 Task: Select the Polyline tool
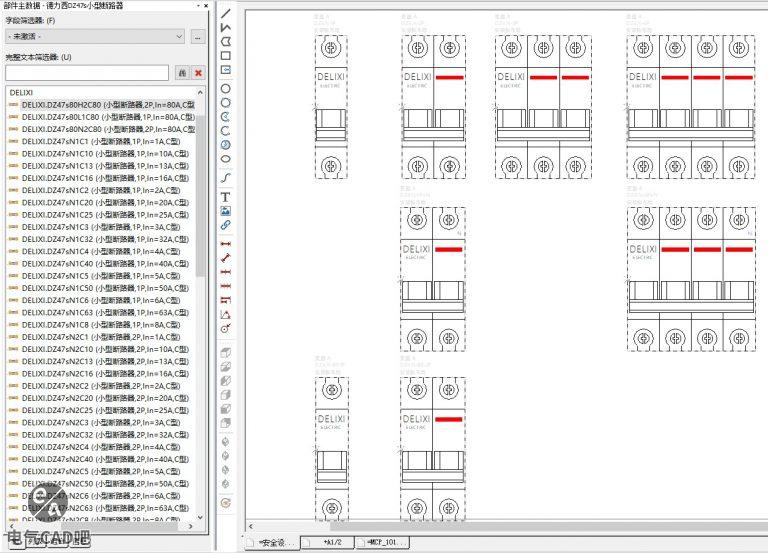click(x=226, y=28)
